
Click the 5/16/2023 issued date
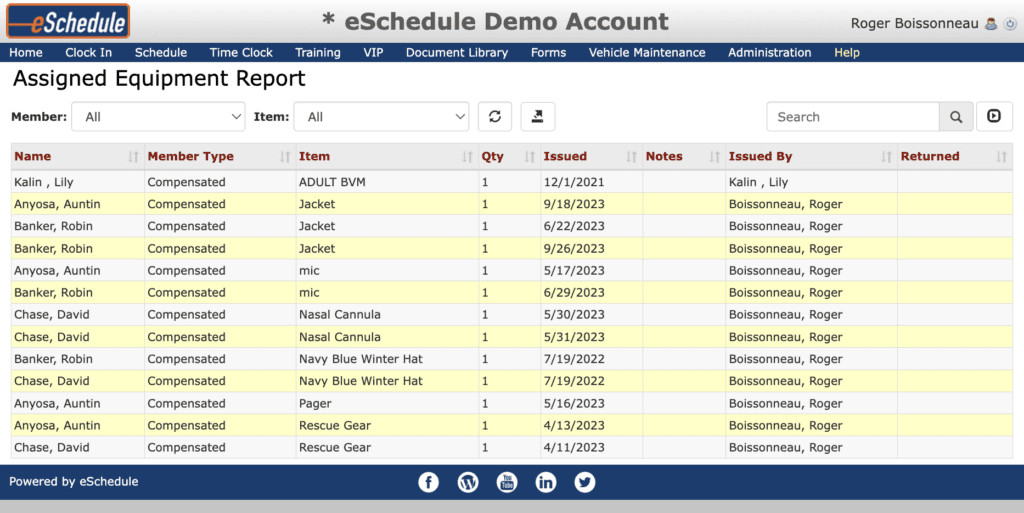574,404
